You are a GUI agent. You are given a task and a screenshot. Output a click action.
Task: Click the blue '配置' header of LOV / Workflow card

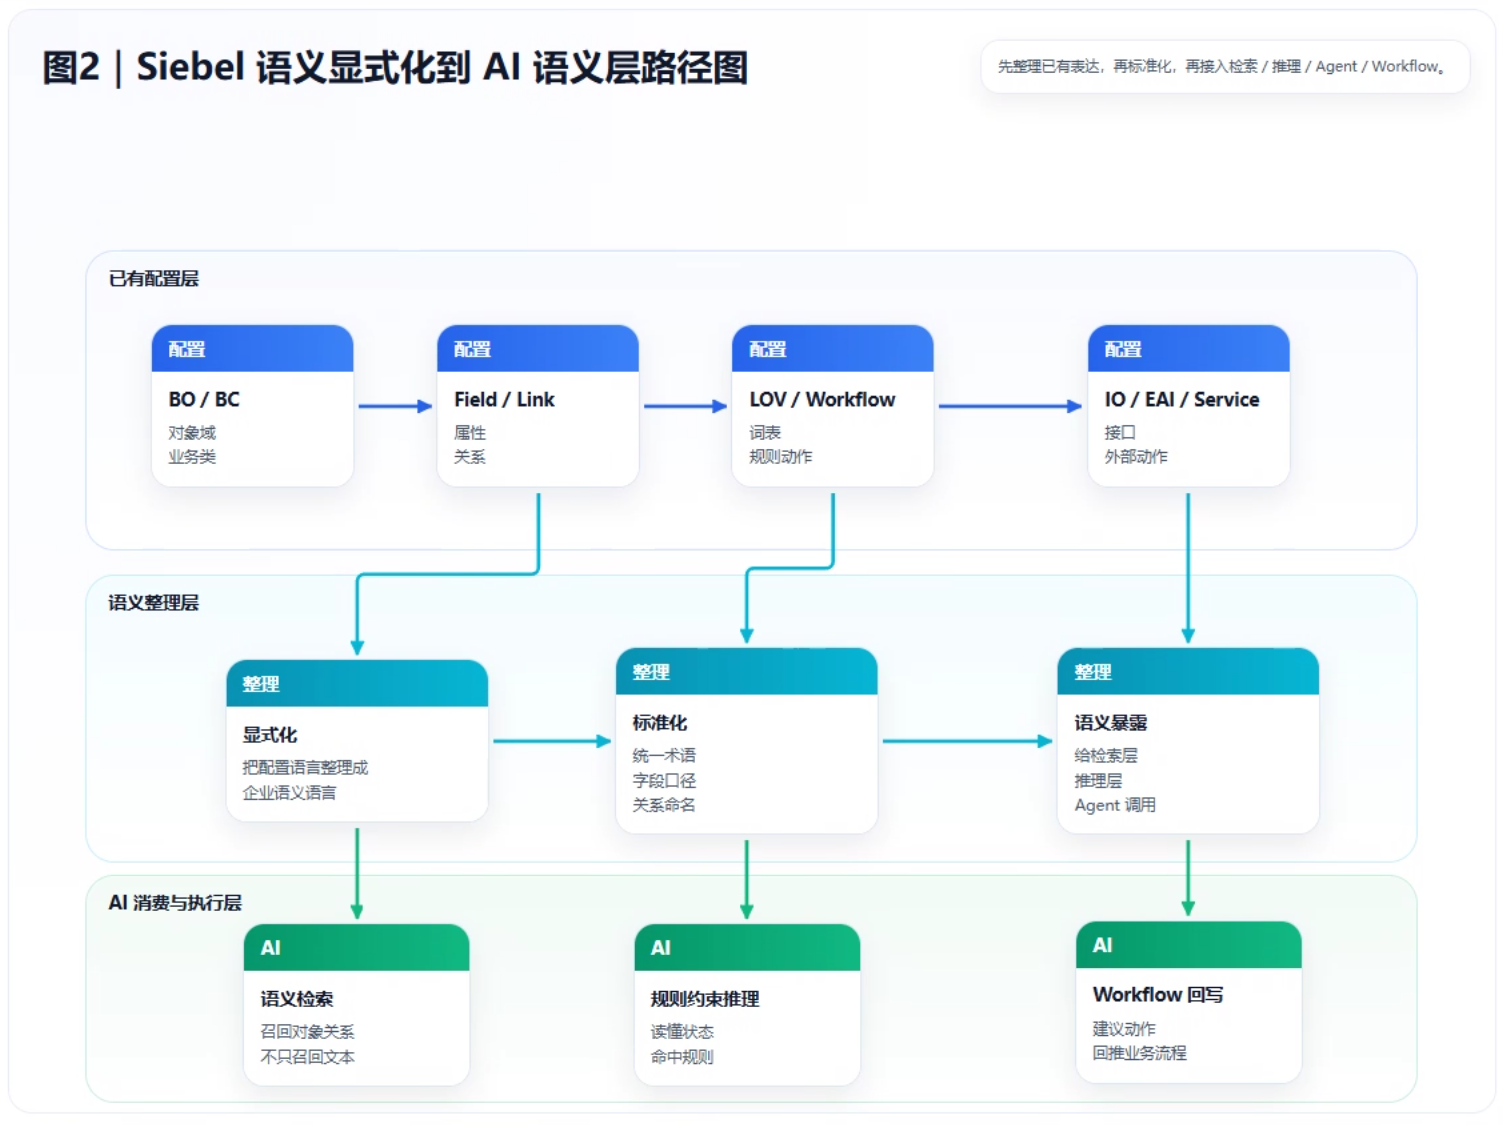(x=833, y=348)
